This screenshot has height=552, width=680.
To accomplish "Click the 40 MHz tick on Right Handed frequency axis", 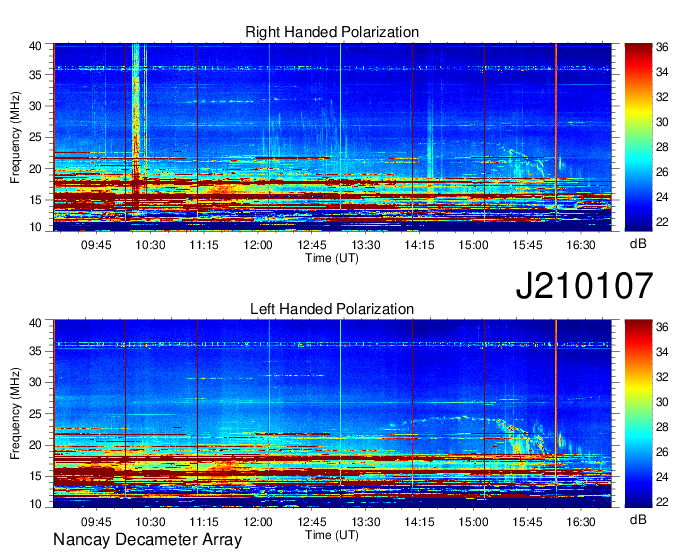I will click(x=35, y=46).
